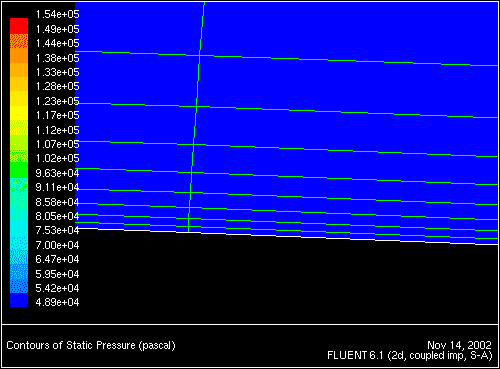This screenshot has height=369, width=500.
Task: Click the 7.53e+04 legend label
Action: coord(57,230)
